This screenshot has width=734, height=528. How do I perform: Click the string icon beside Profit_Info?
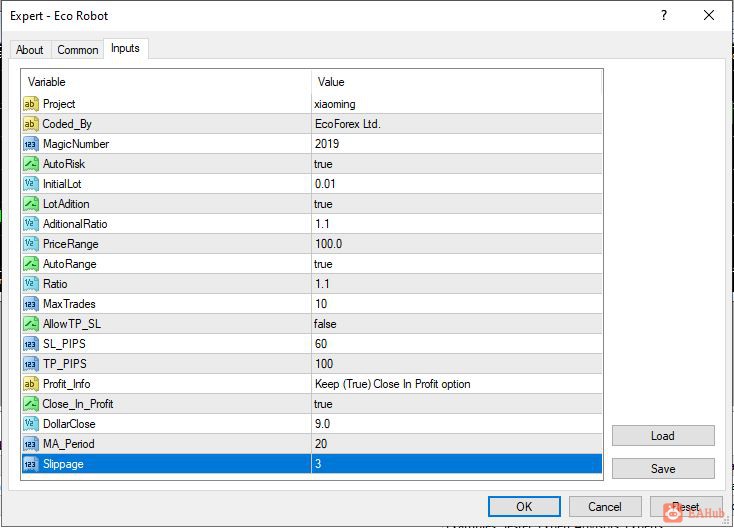pyautogui.click(x=30, y=384)
